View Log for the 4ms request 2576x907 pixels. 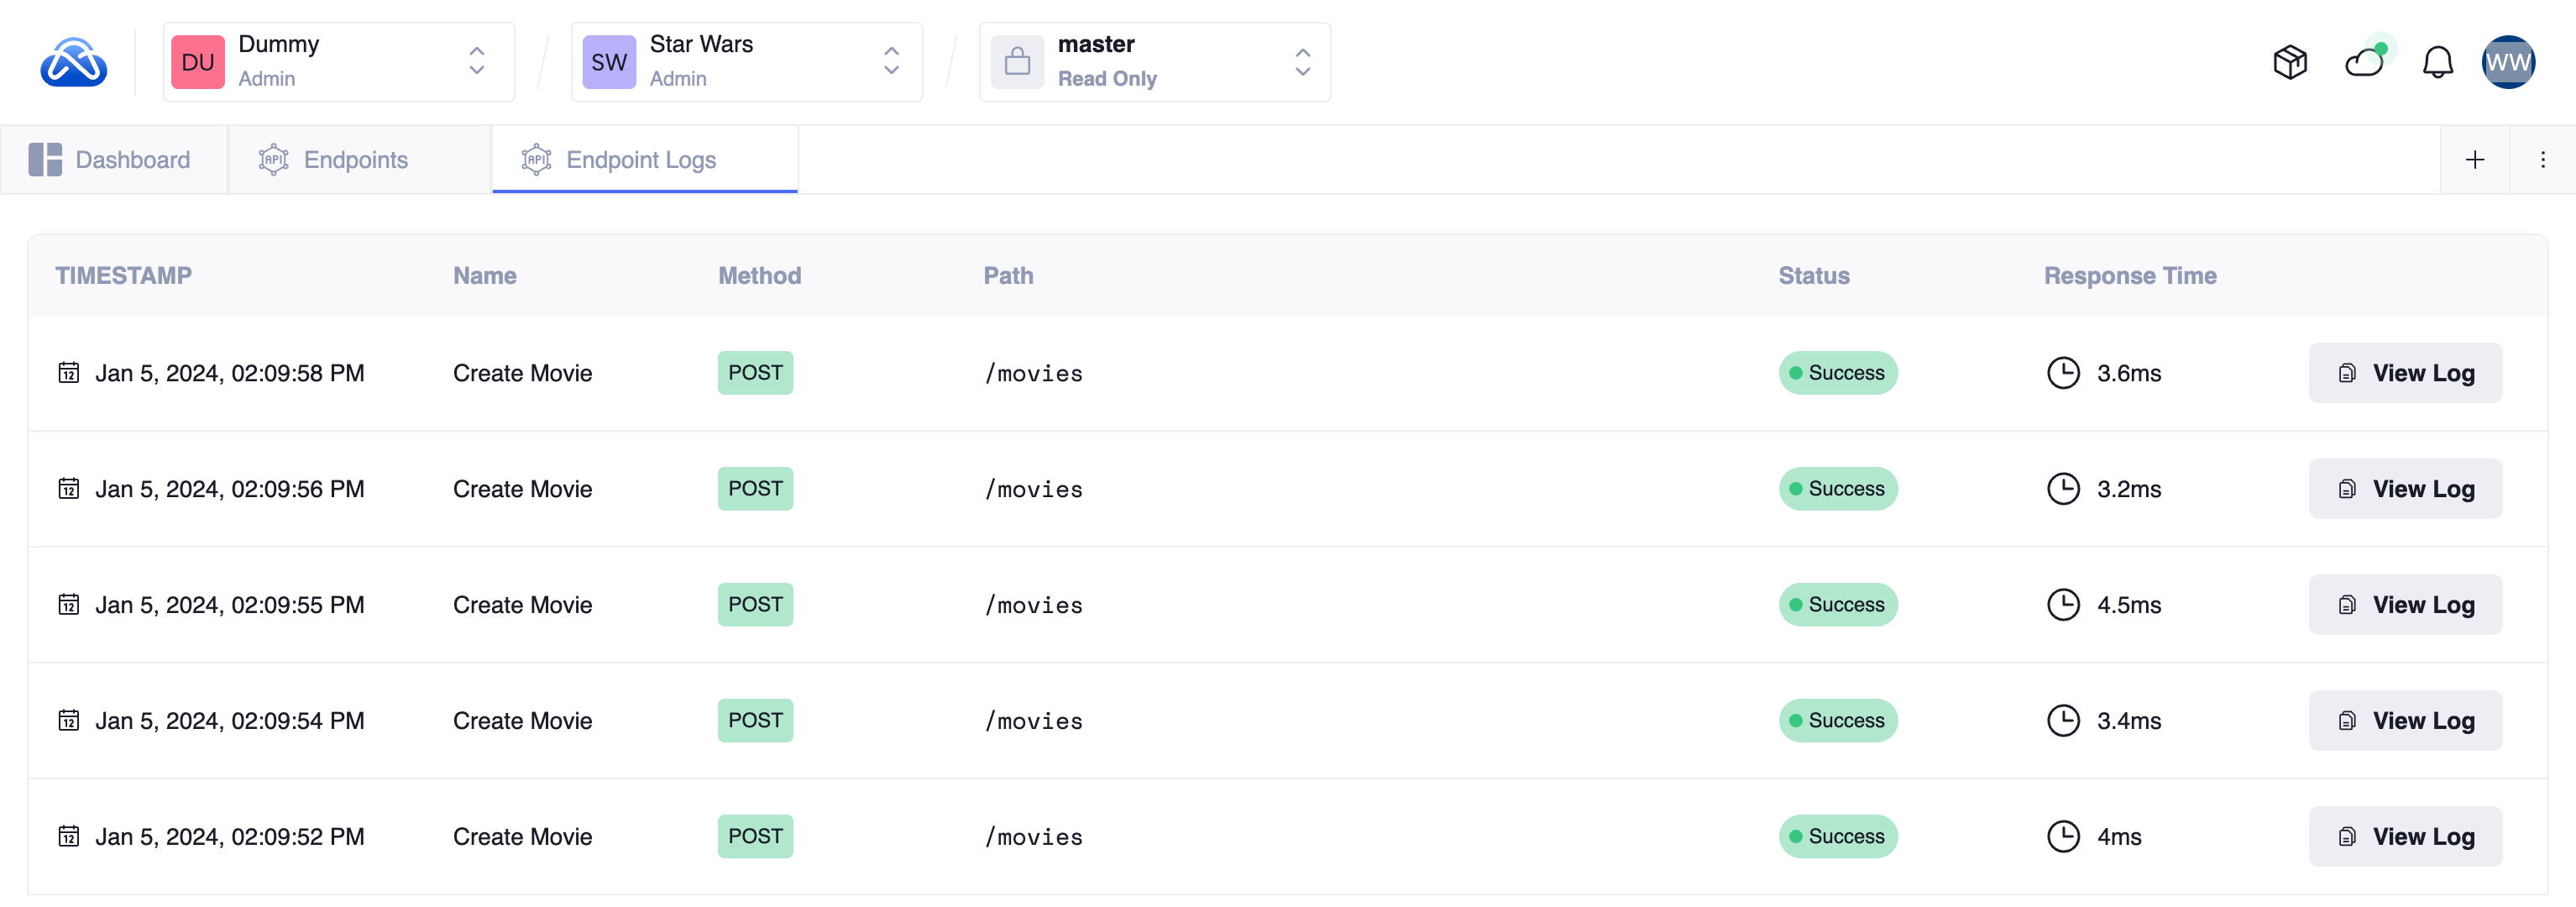tap(2404, 837)
